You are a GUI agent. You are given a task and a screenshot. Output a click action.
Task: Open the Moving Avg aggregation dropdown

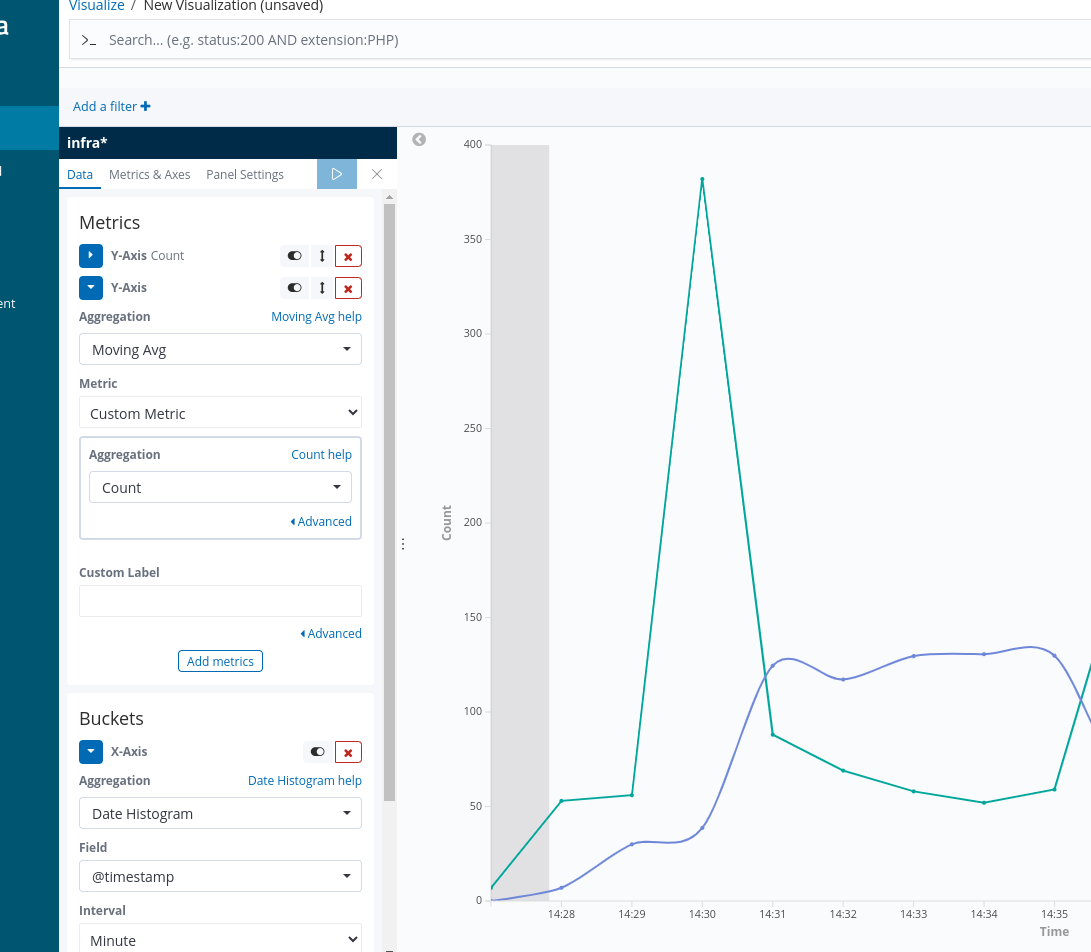tap(220, 350)
